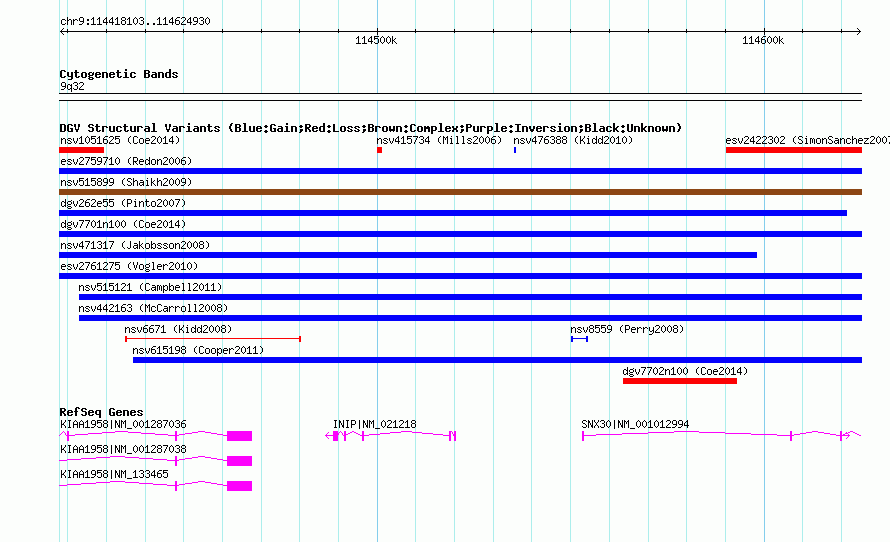Open the INIP|NM_021218 gene label
This screenshot has height=542, width=890.
[x=375, y=424]
